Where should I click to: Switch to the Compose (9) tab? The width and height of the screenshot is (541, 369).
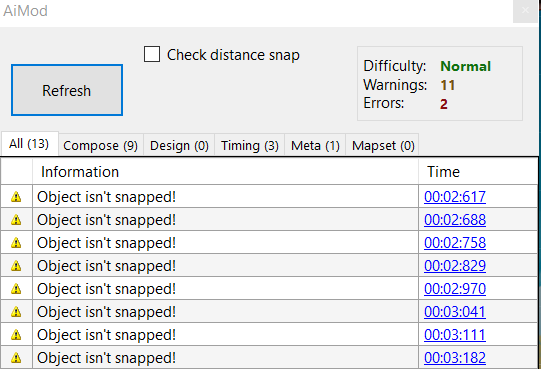tap(100, 145)
